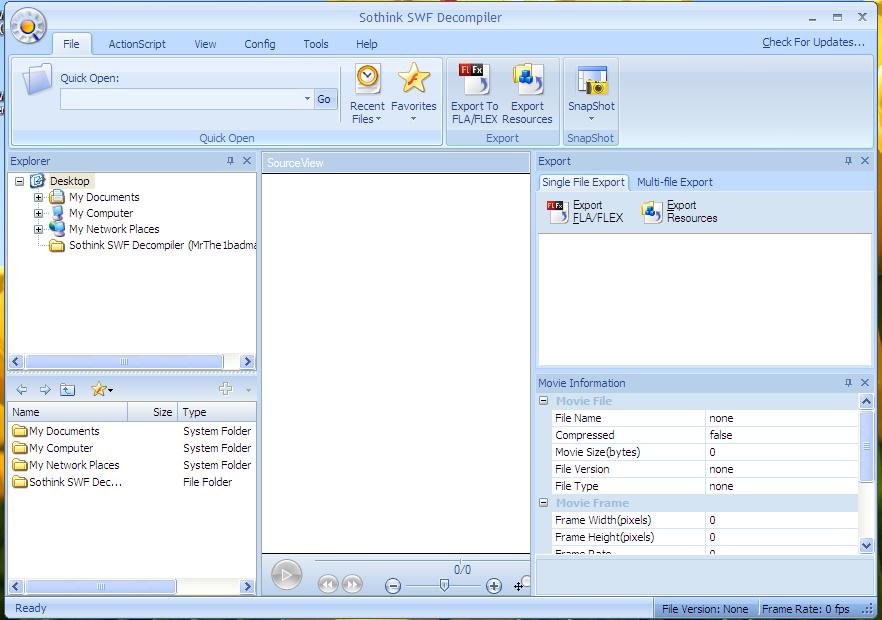Open the Help ribbon tab
This screenshot has height=620, width=882.
(366, 44)
